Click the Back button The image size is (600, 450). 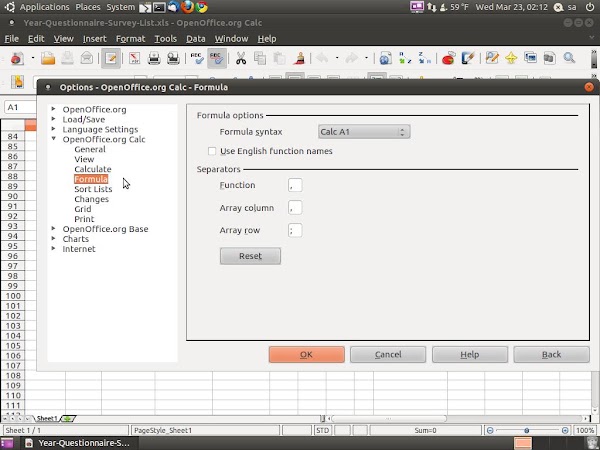click(551, 355)
